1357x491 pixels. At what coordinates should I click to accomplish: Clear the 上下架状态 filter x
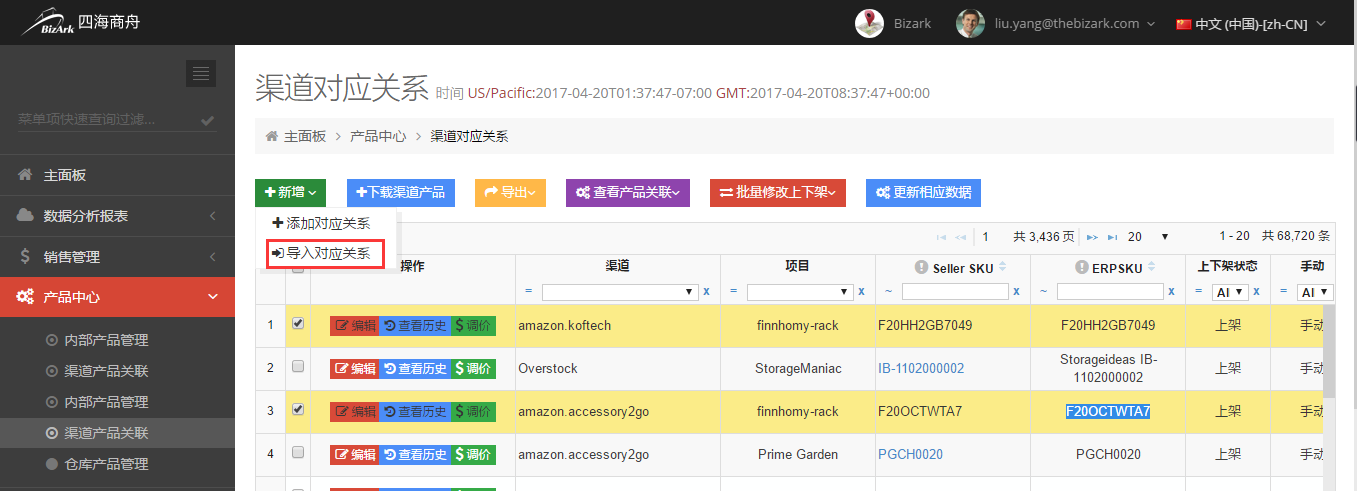pyautogui.click(x=1257, y=292)
